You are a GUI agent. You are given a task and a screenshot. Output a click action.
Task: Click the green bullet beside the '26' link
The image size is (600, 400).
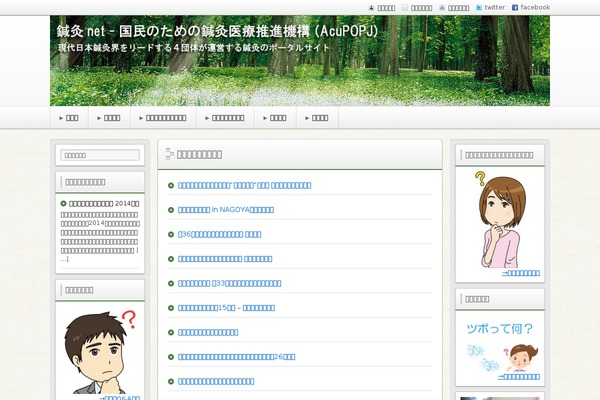coord(171,357)
